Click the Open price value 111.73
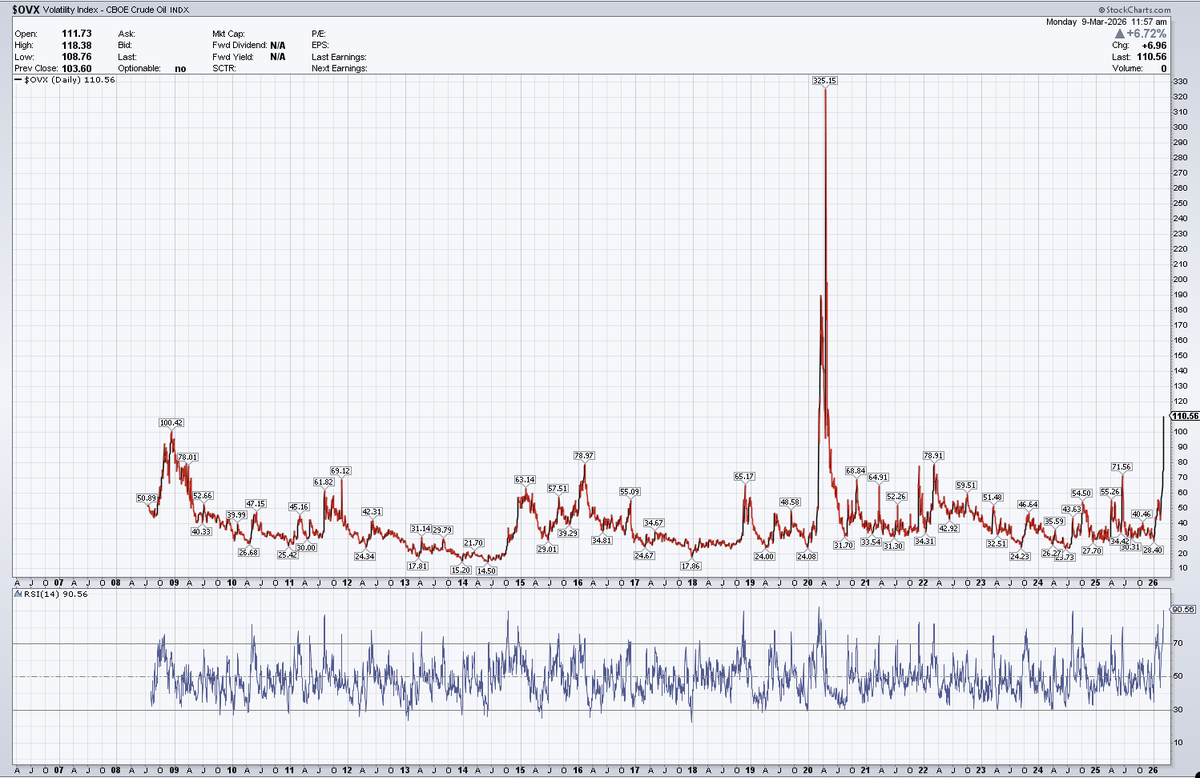 pos(76,33)
